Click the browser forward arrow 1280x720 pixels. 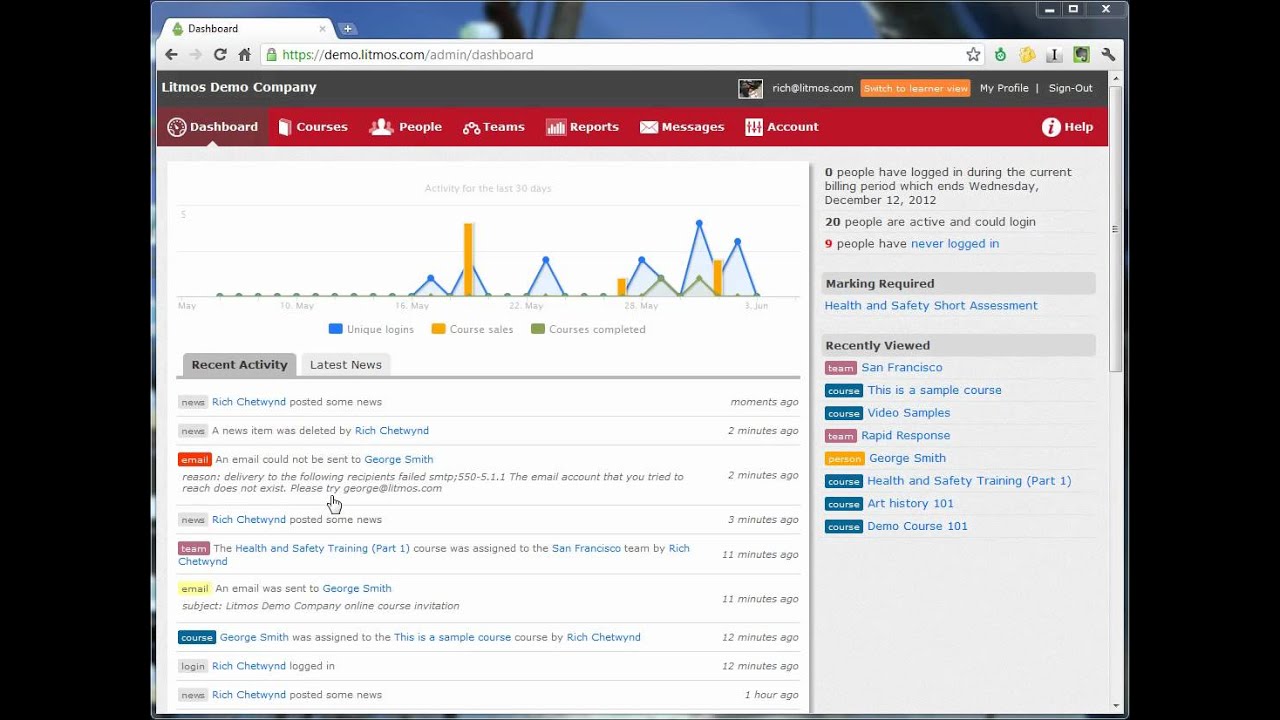click(x=195, y=55)
